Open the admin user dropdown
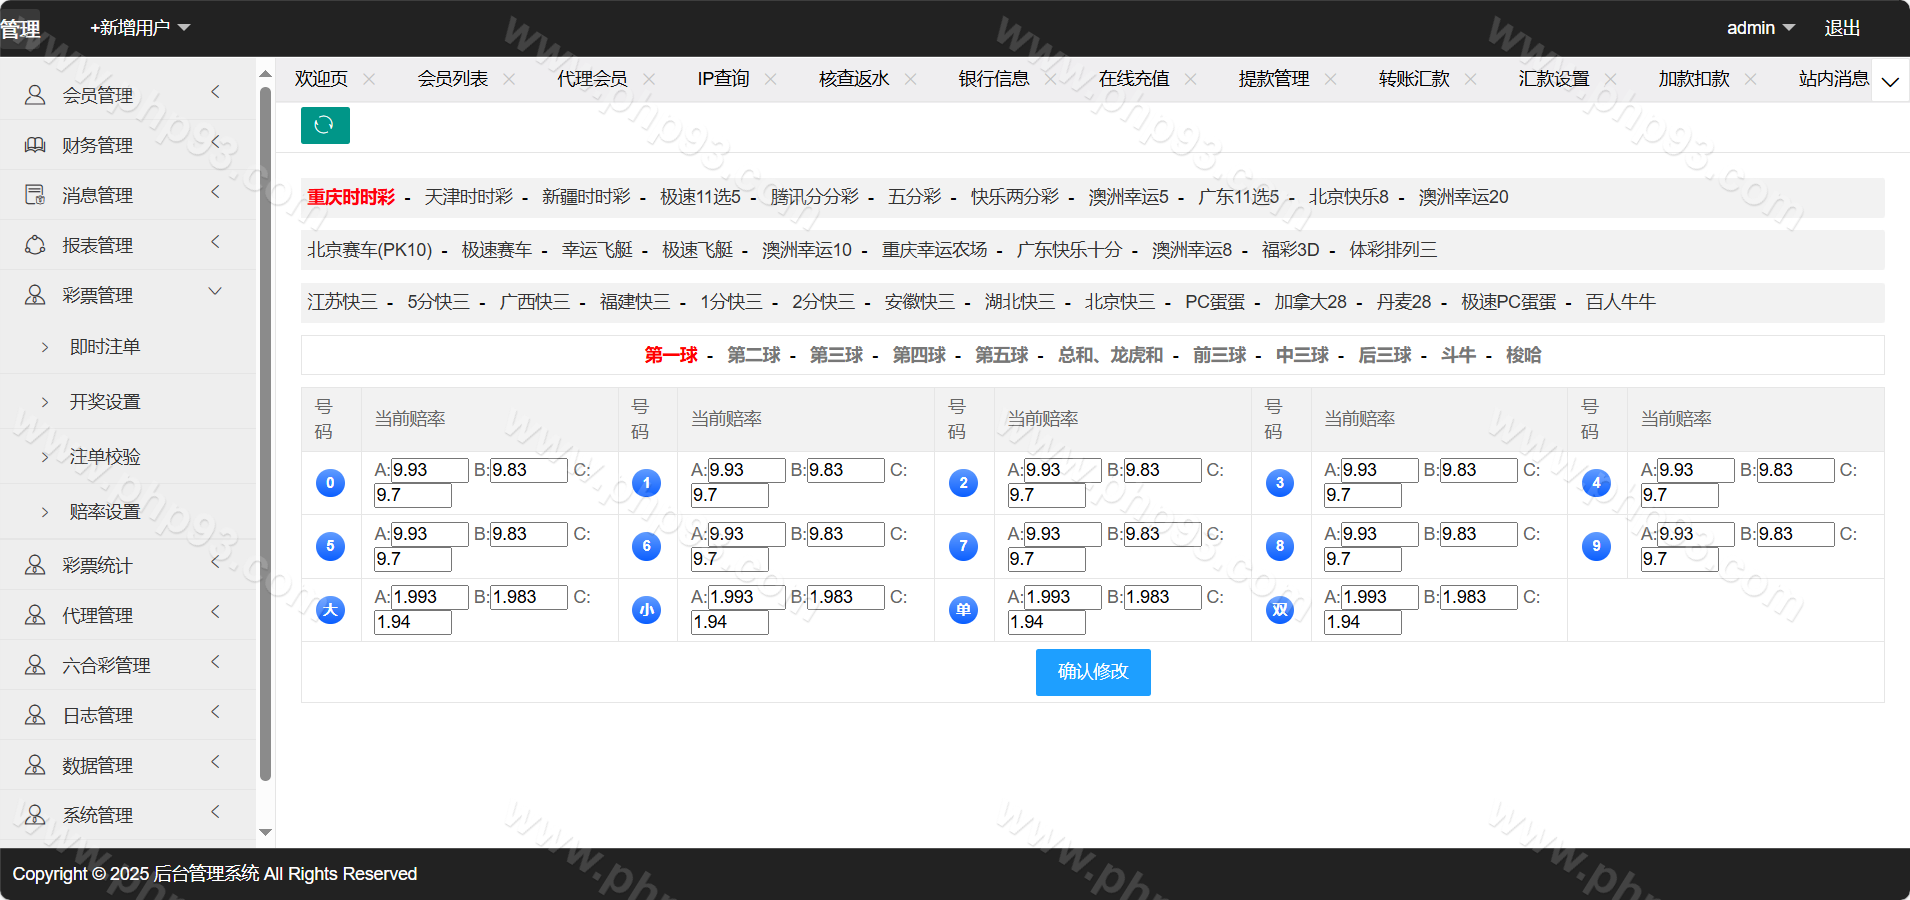 (1760, 28)
